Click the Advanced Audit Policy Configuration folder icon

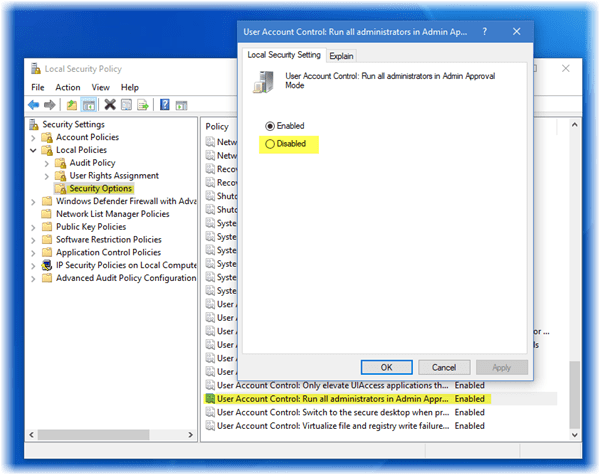tap(47, 277)
